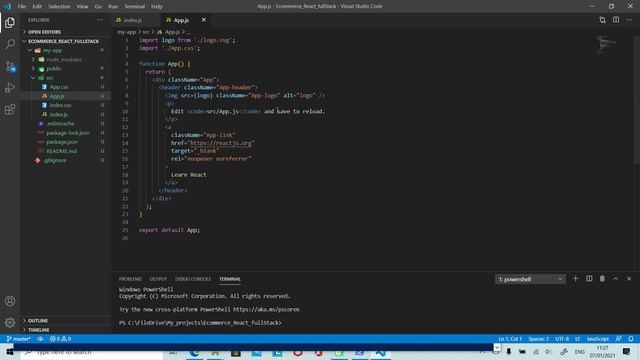The image size is (640, 360).
Task: Click Windows Start button
Action: click(x=10, y=352)
